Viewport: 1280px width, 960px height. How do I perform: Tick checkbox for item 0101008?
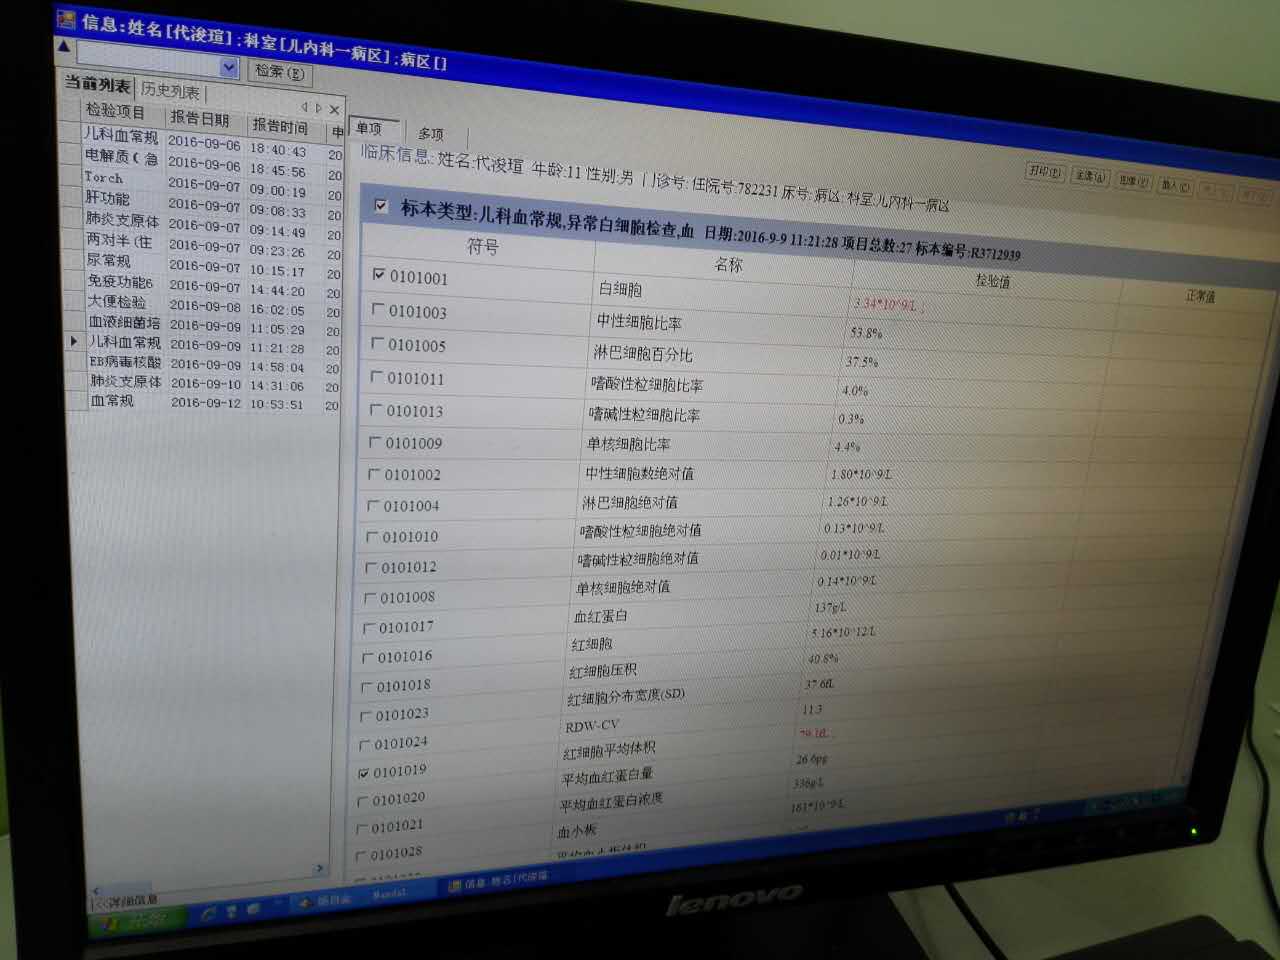[x=369, y=597]
